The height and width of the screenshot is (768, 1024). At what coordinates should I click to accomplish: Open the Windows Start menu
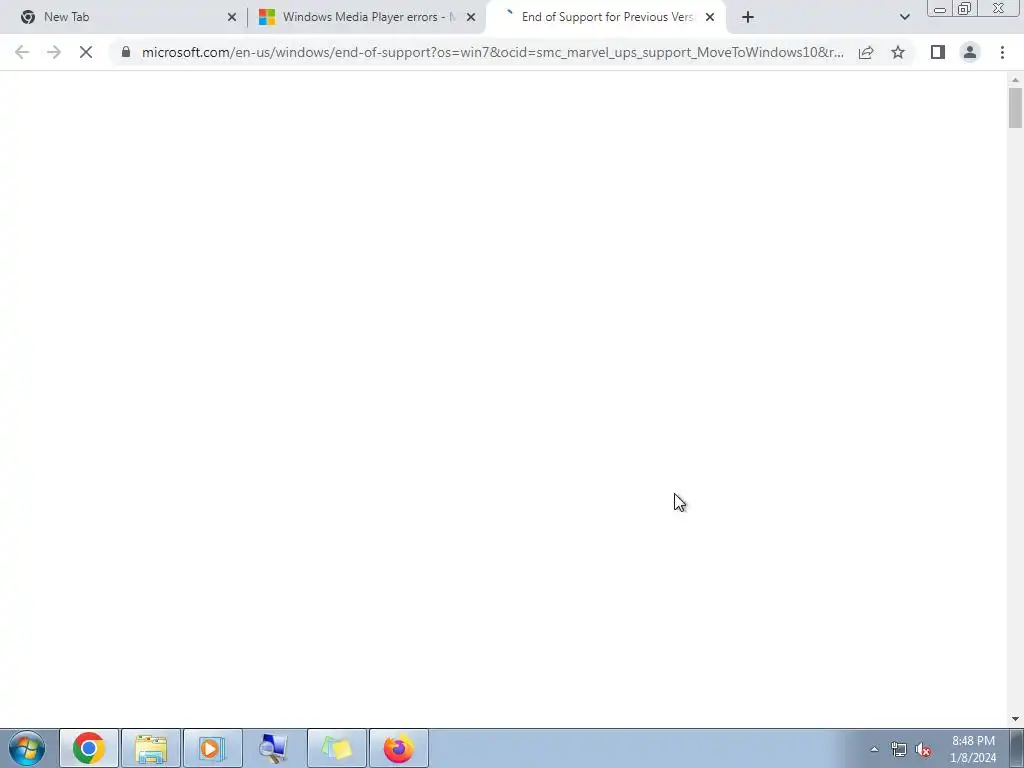pos(27,748)
